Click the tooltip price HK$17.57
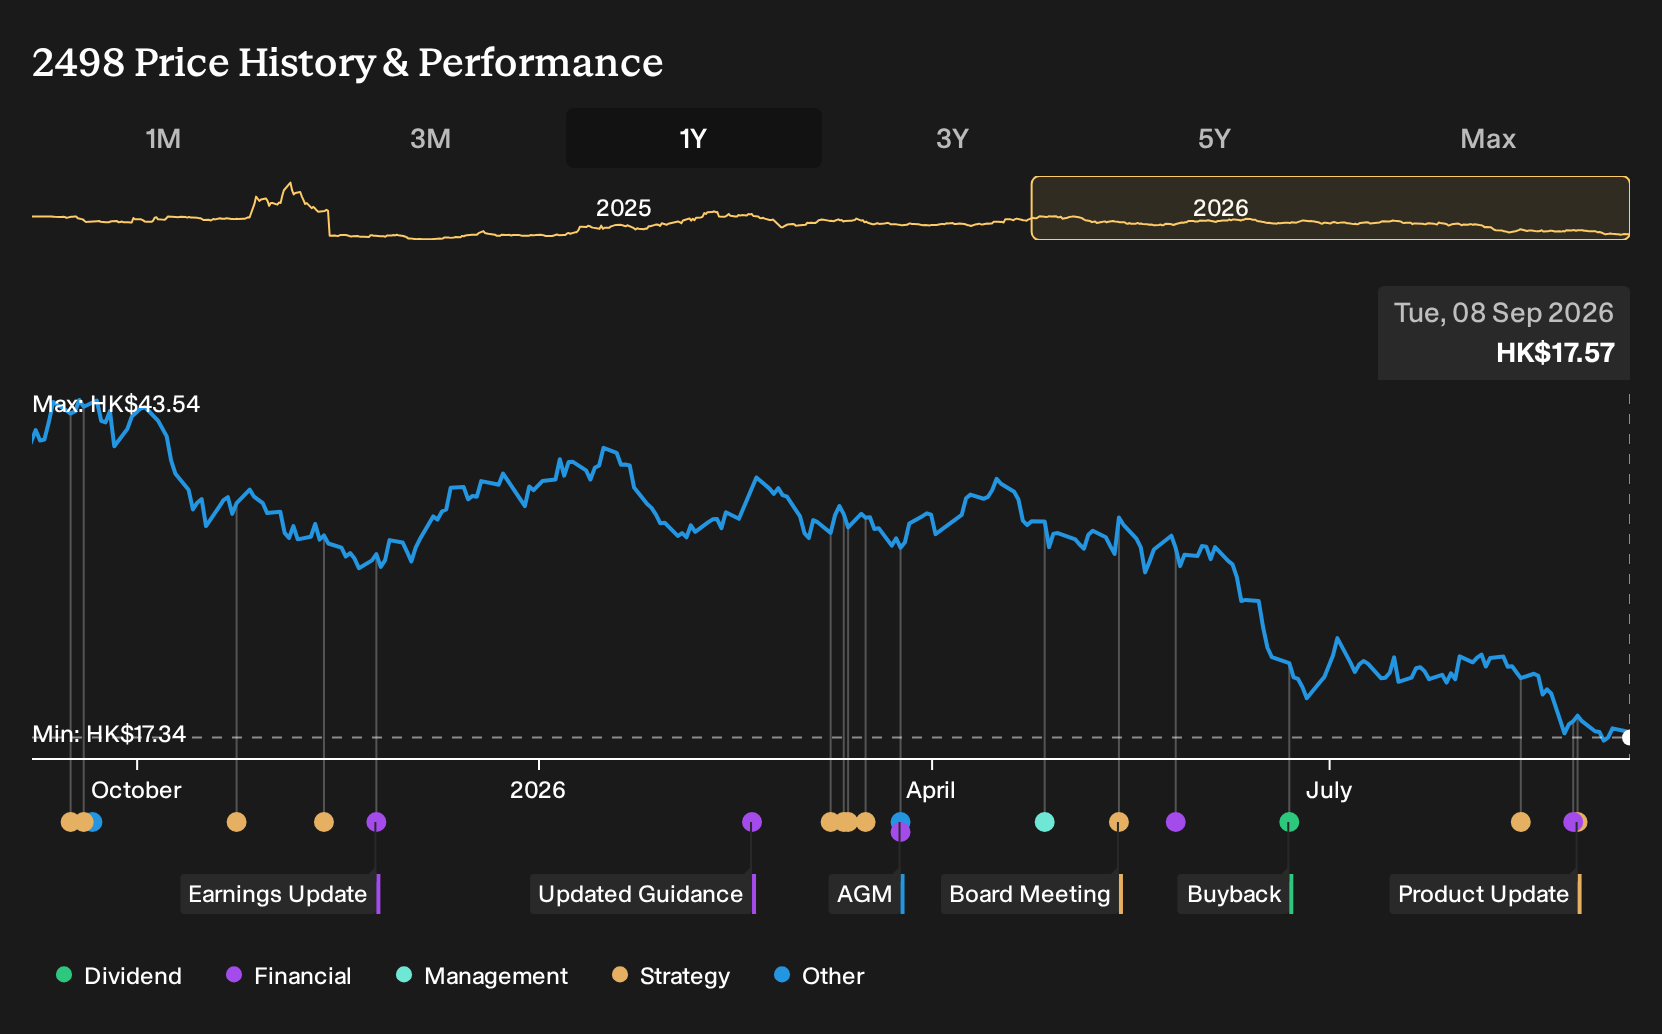Image resolution: width=1662 pixels, height=1034 pixels. (x=1555, y=353)
